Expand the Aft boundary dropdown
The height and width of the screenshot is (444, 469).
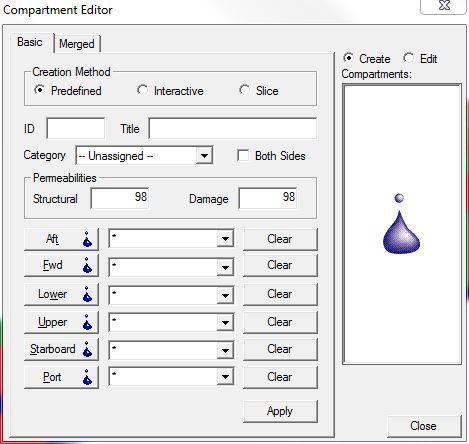click(x=225, y=239)
